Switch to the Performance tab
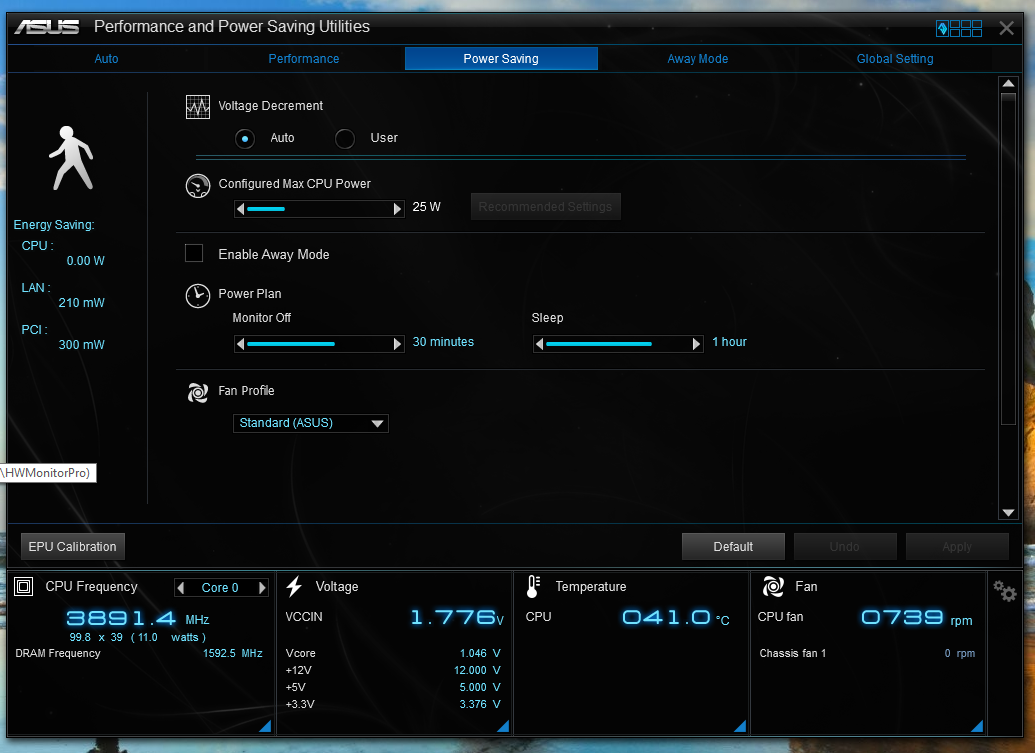The image size is (1035, 753). (x=304, y=59)
